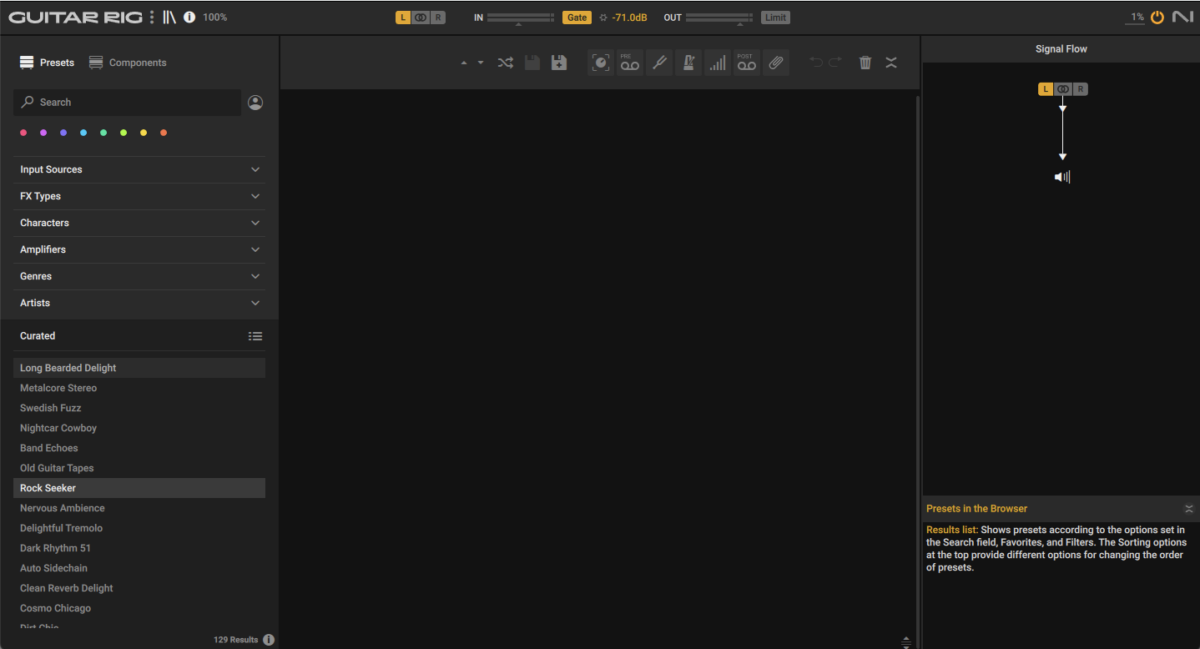Filter by the purple color tag
1200x649 pixels.
click(x=63, y=133)
